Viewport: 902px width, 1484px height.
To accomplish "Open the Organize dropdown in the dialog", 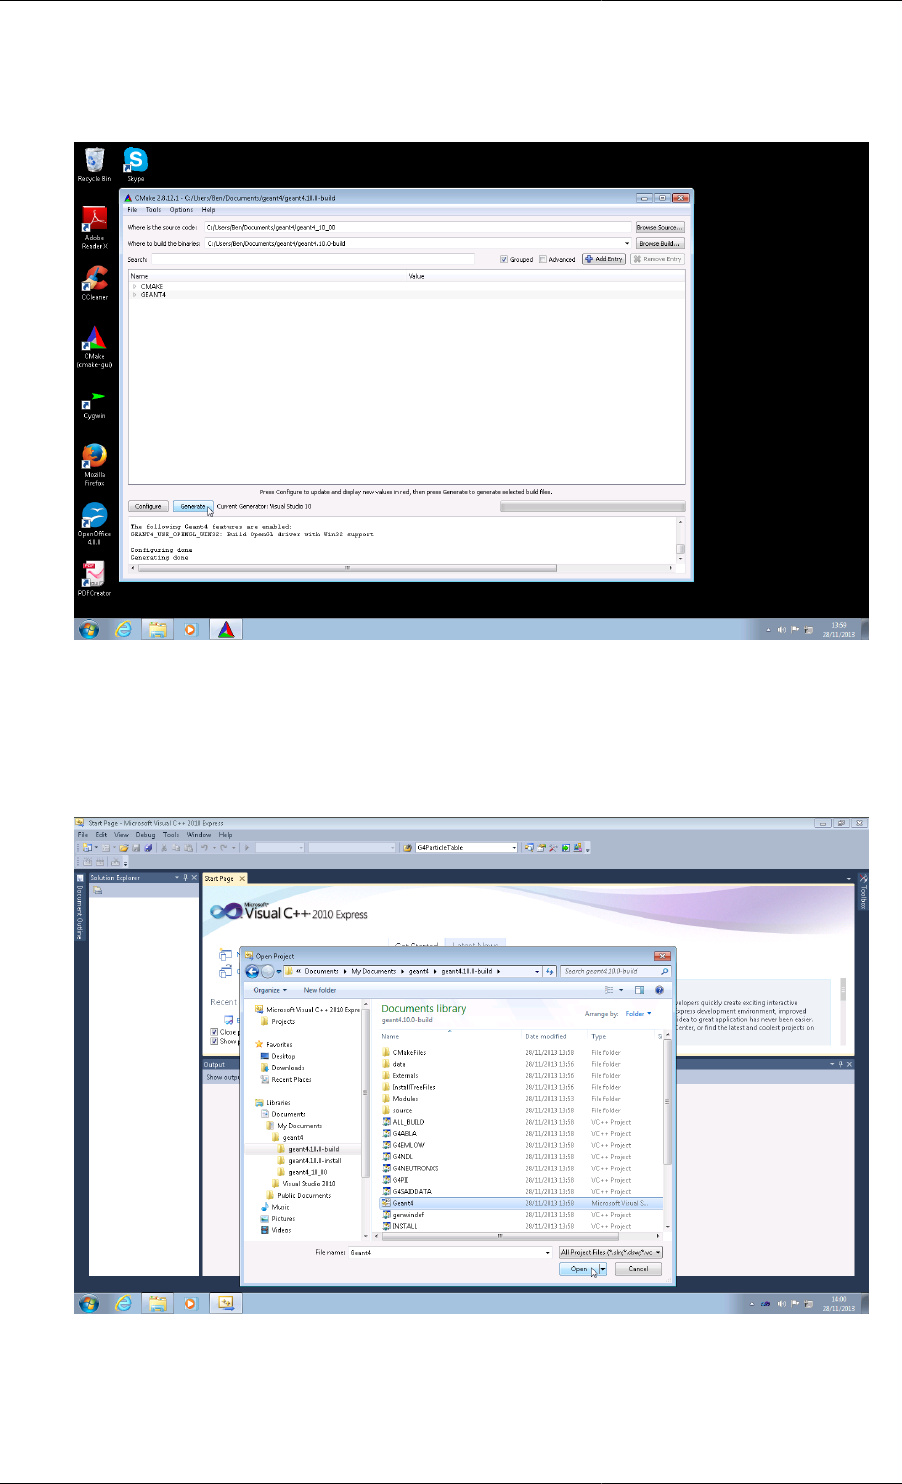I will tap(270, 990).
